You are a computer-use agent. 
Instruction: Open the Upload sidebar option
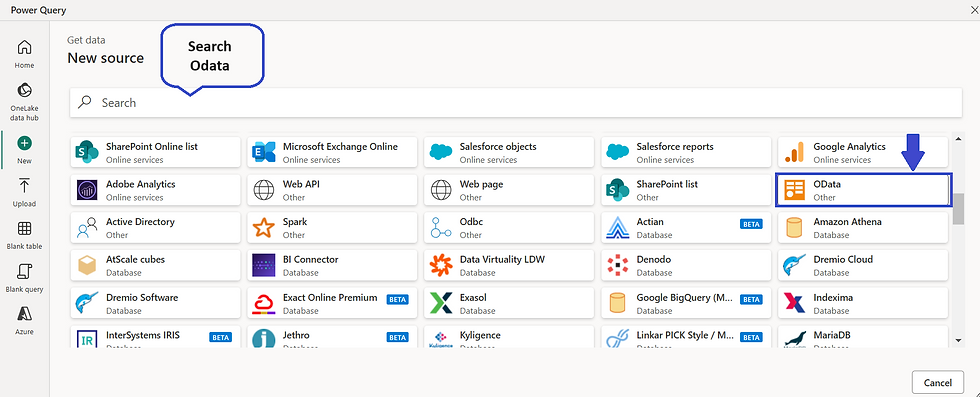pos(24,192)
